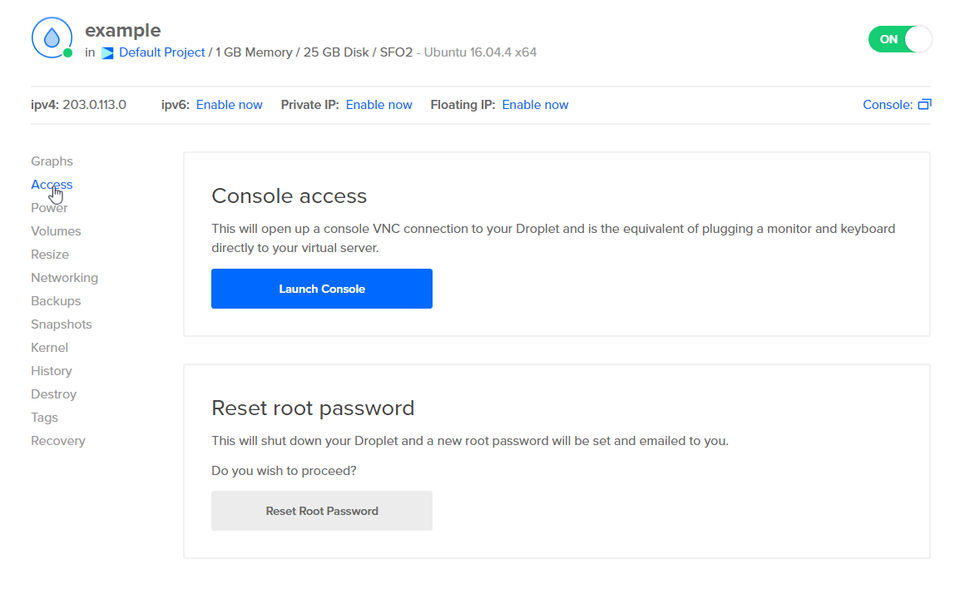The image size is (960, 589).
Task: Open the Graphs section
Action: tap(52, 161)
